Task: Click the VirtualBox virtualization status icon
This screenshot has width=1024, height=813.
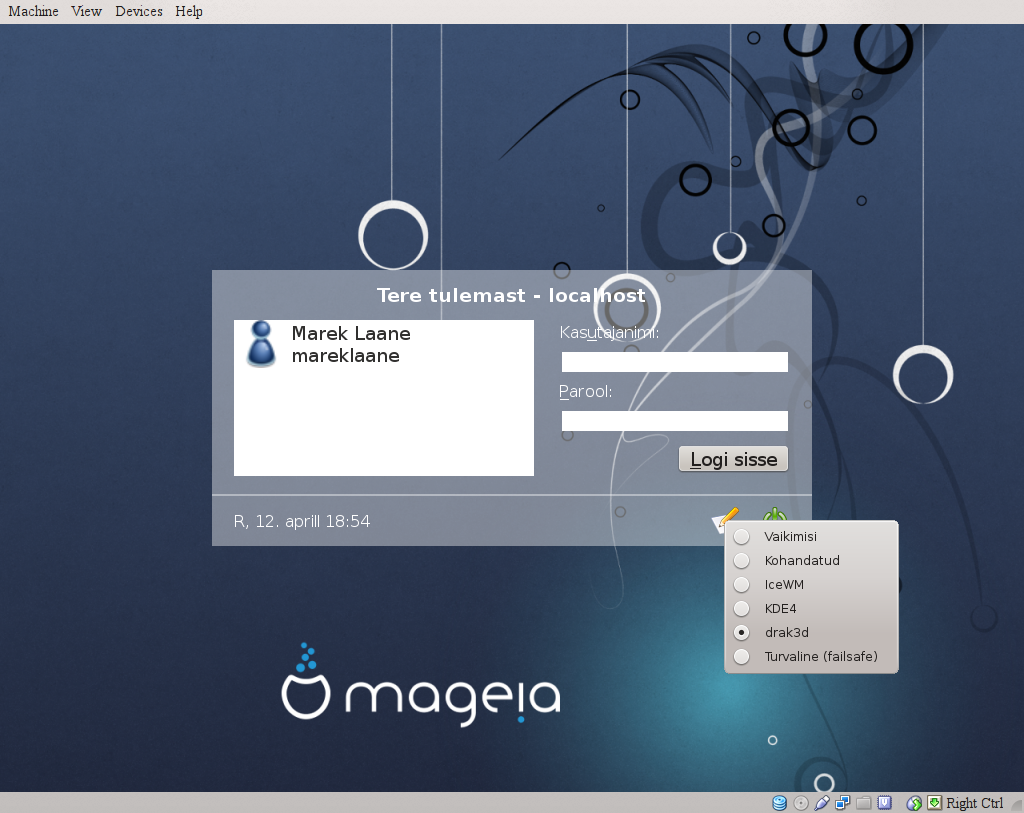Action: (x=885, y=803)
